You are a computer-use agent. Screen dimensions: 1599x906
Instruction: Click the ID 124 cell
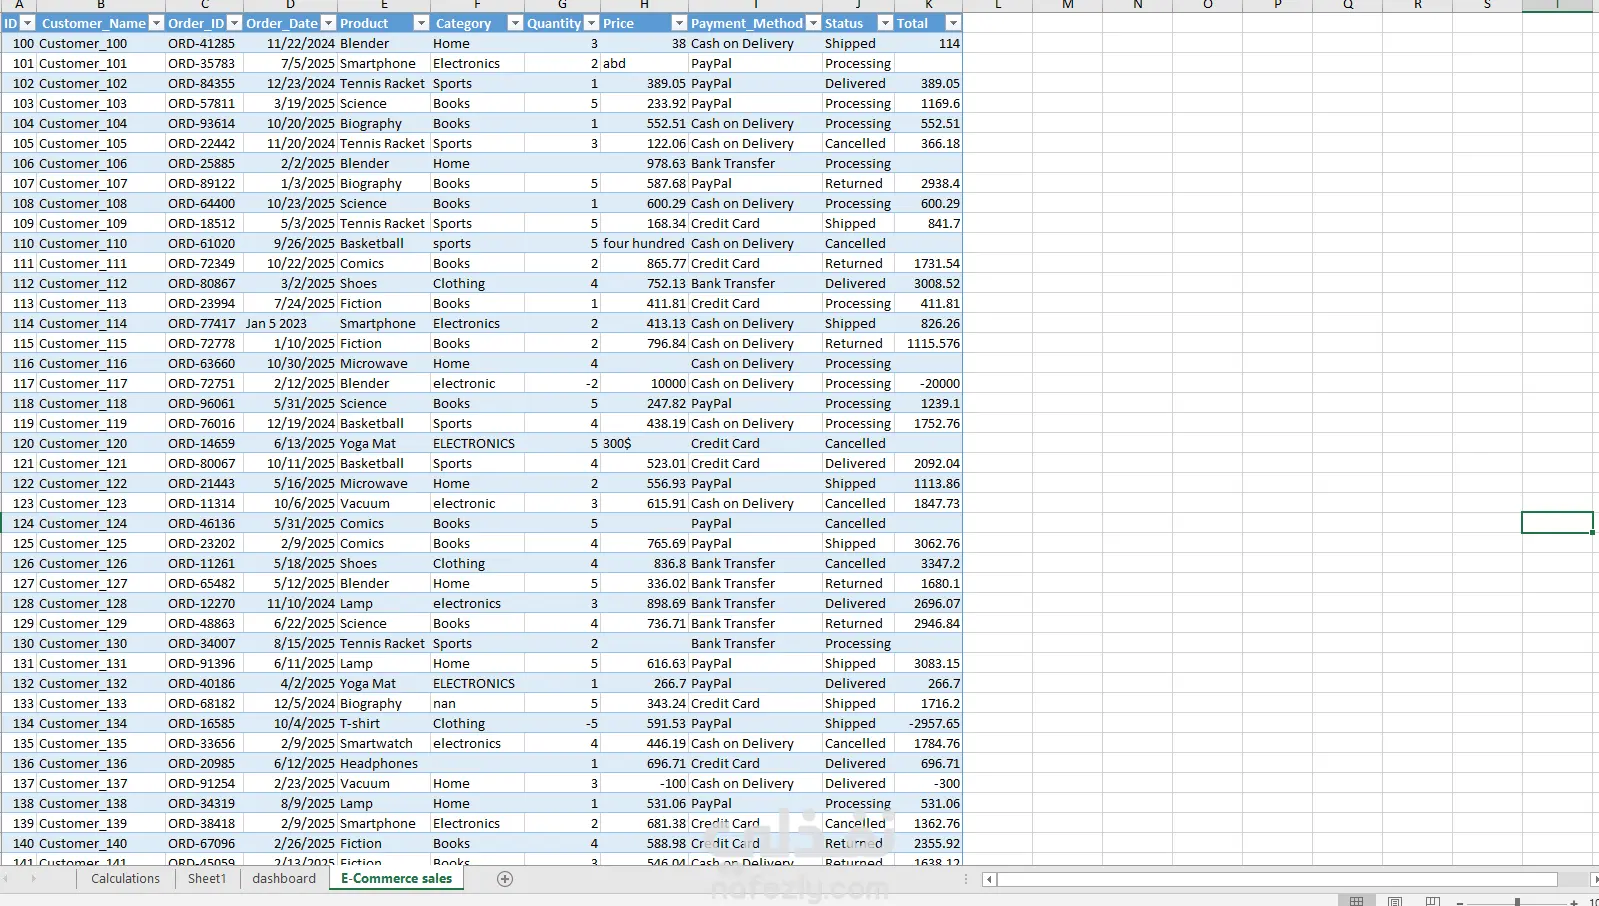coord(19,523)
